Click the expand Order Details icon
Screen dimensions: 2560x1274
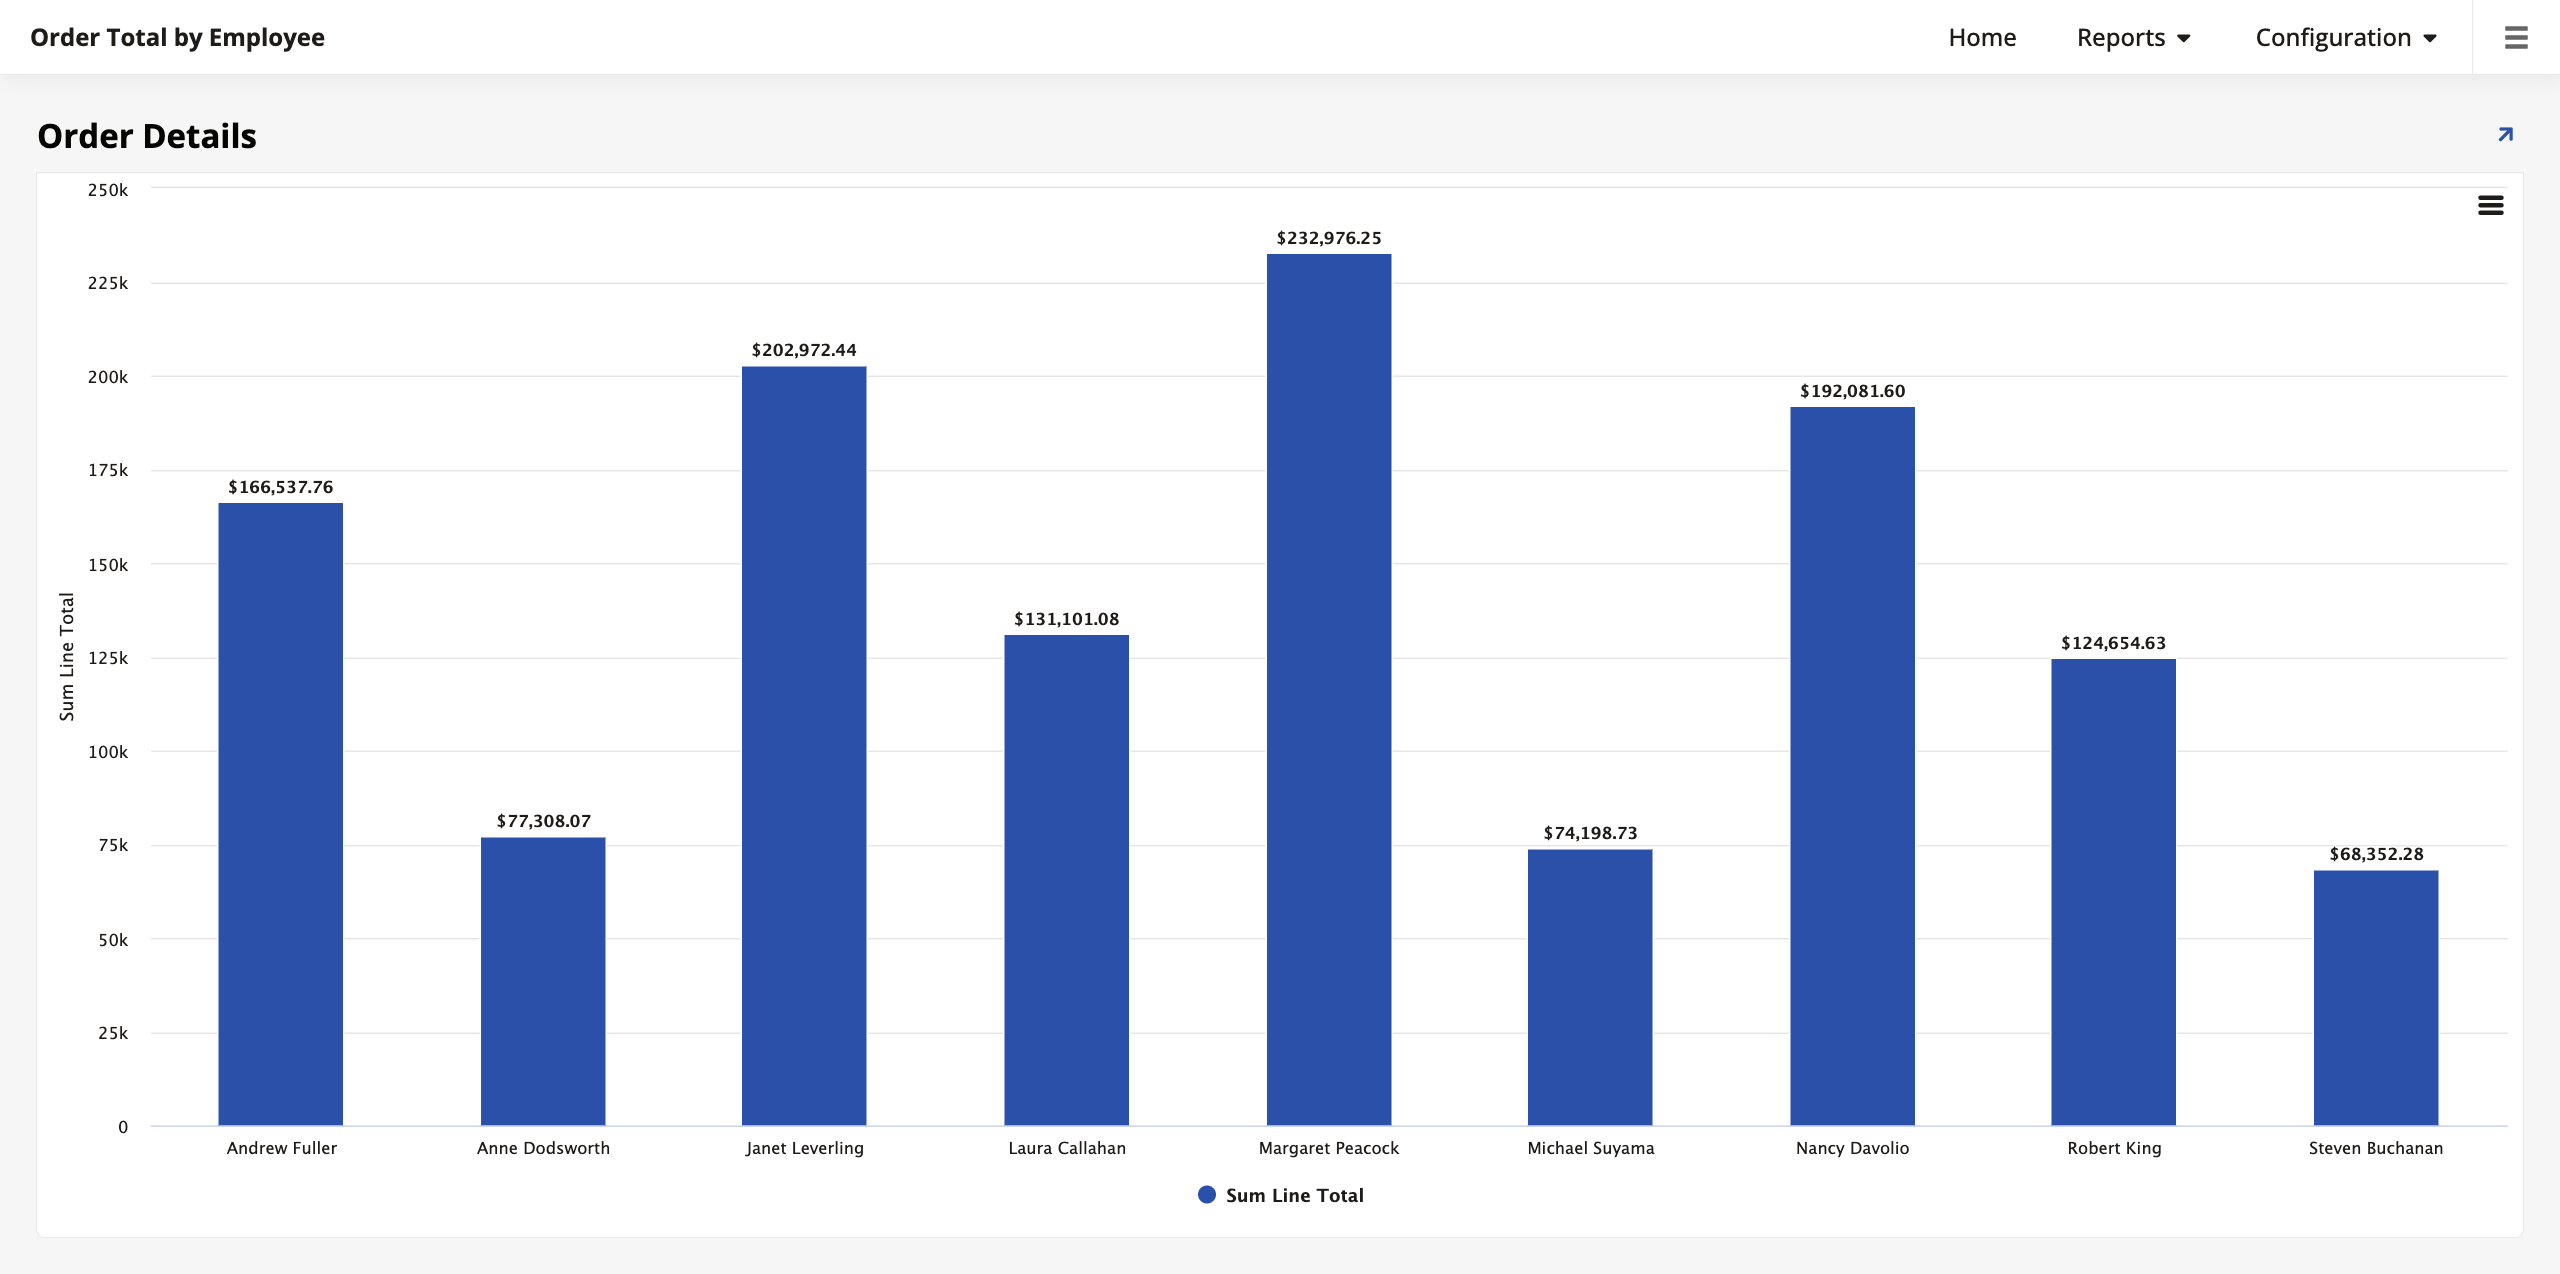(2504, 133)
